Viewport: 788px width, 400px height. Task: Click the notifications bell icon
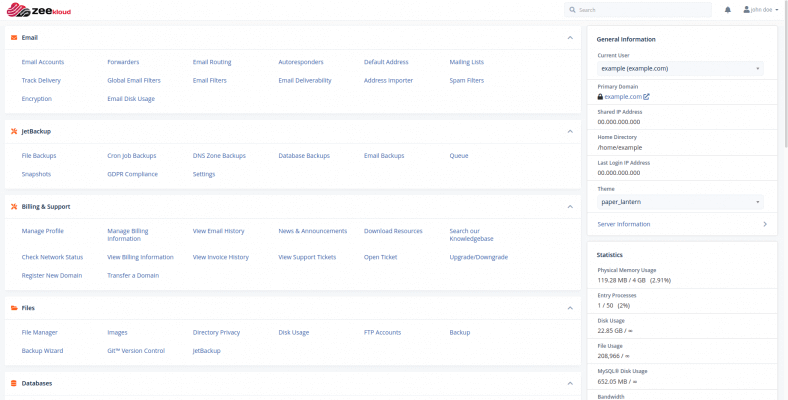(727, 10)
